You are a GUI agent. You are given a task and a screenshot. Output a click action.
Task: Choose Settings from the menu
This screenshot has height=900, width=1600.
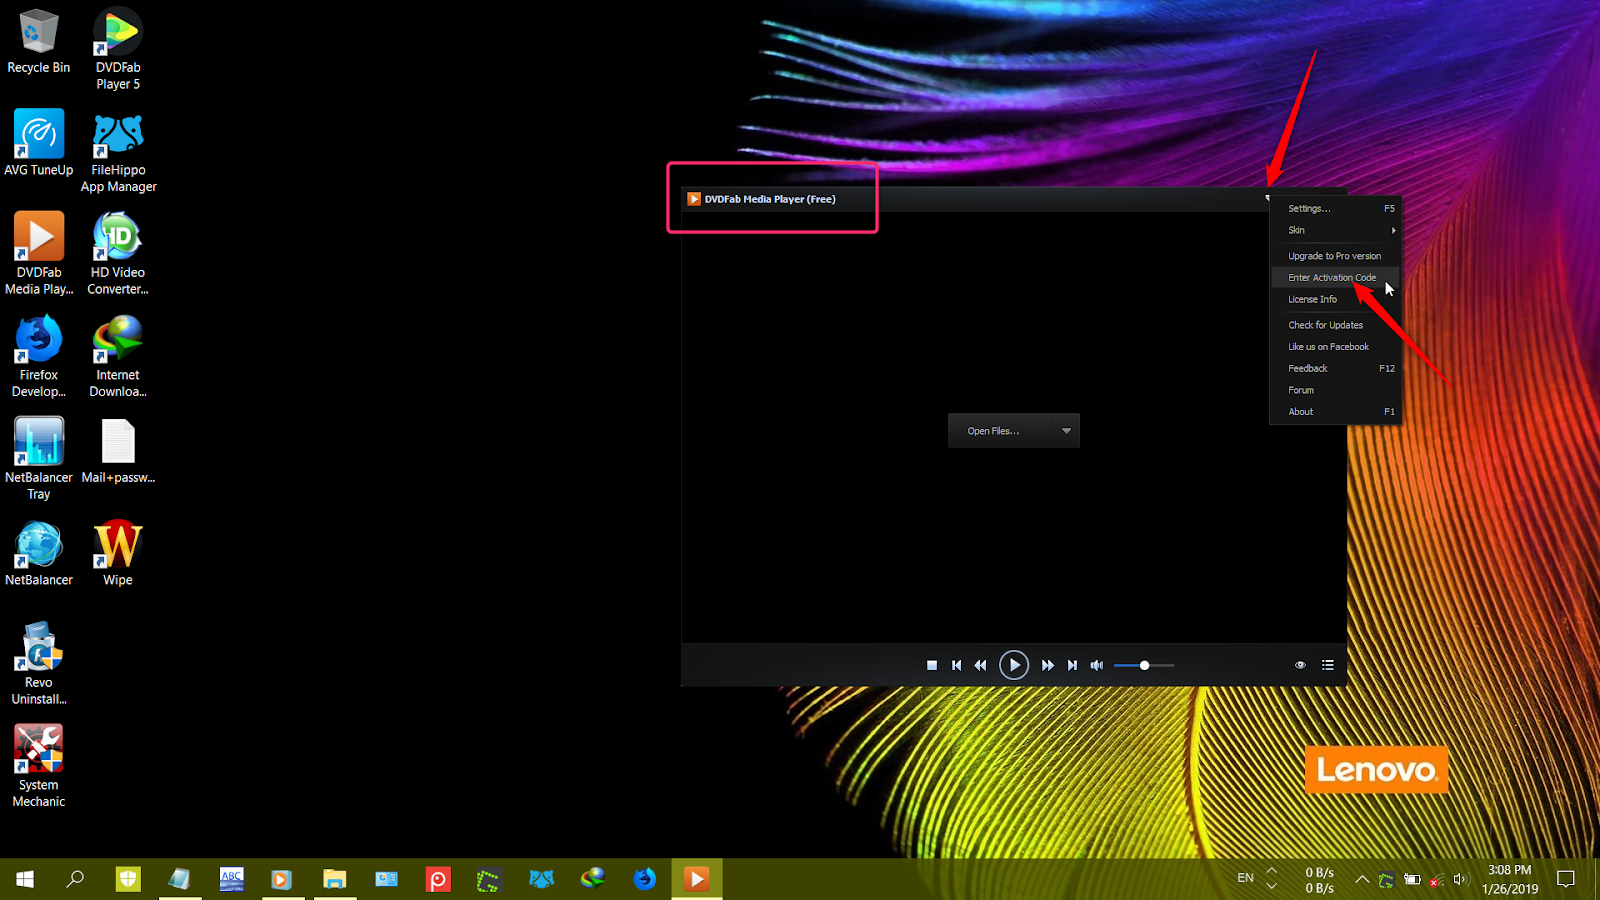[x=1335, y=208]
